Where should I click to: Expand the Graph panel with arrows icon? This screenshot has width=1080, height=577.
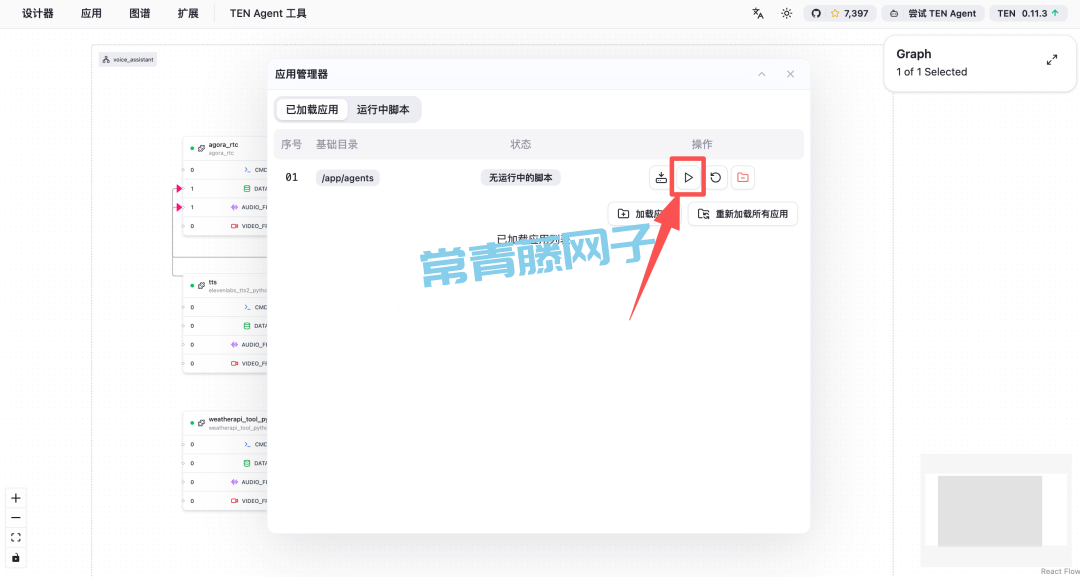click(x=1052, y=60)
